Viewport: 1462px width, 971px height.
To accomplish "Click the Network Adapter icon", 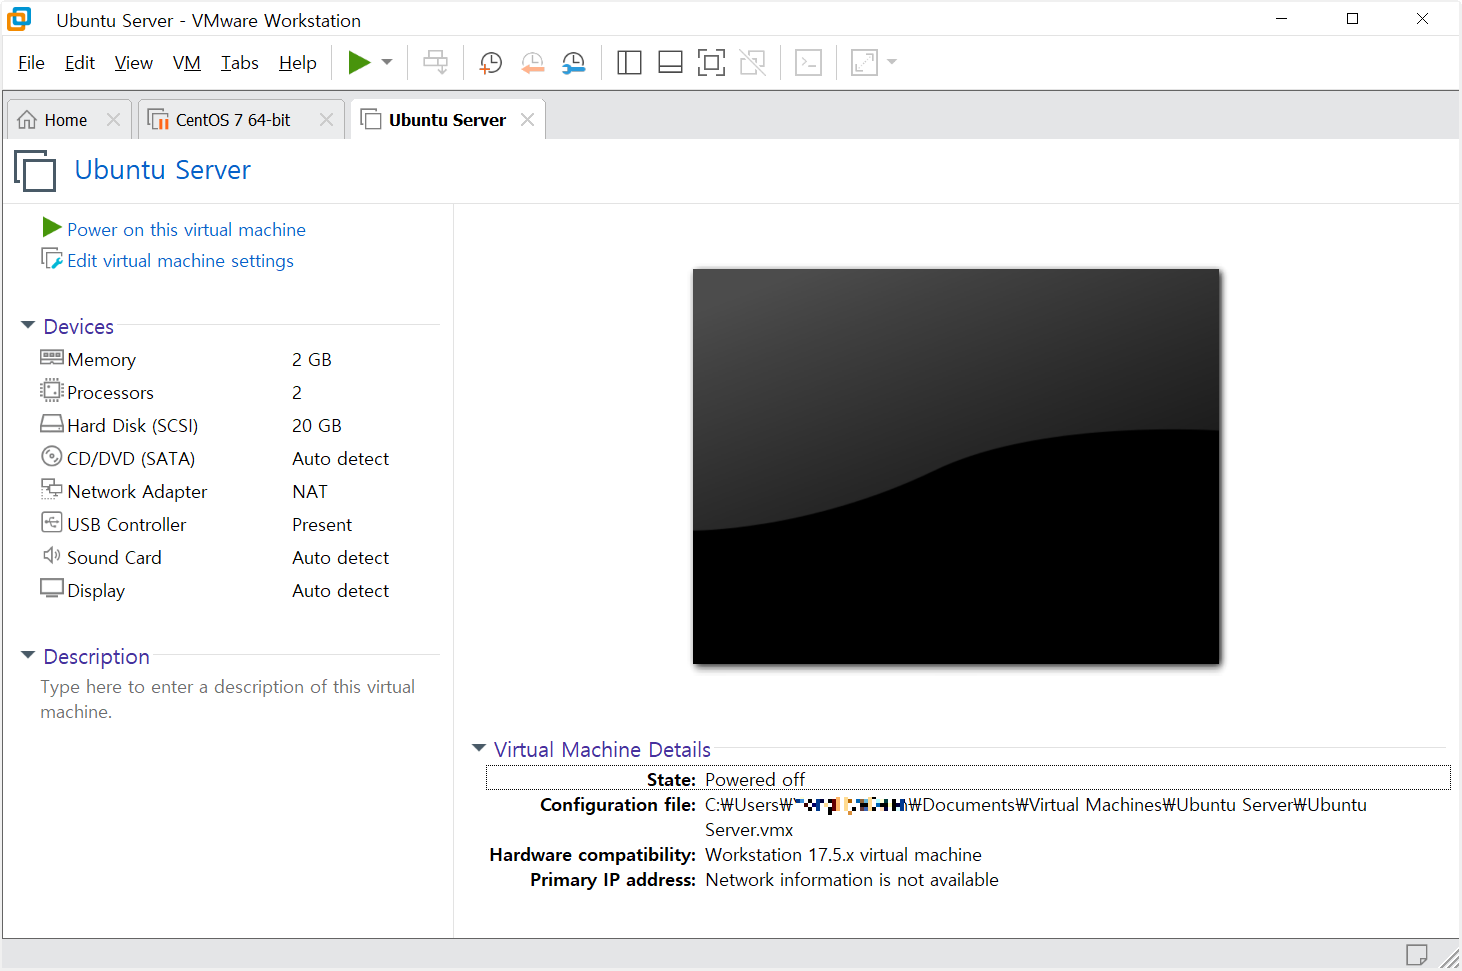I will [52, 488].
